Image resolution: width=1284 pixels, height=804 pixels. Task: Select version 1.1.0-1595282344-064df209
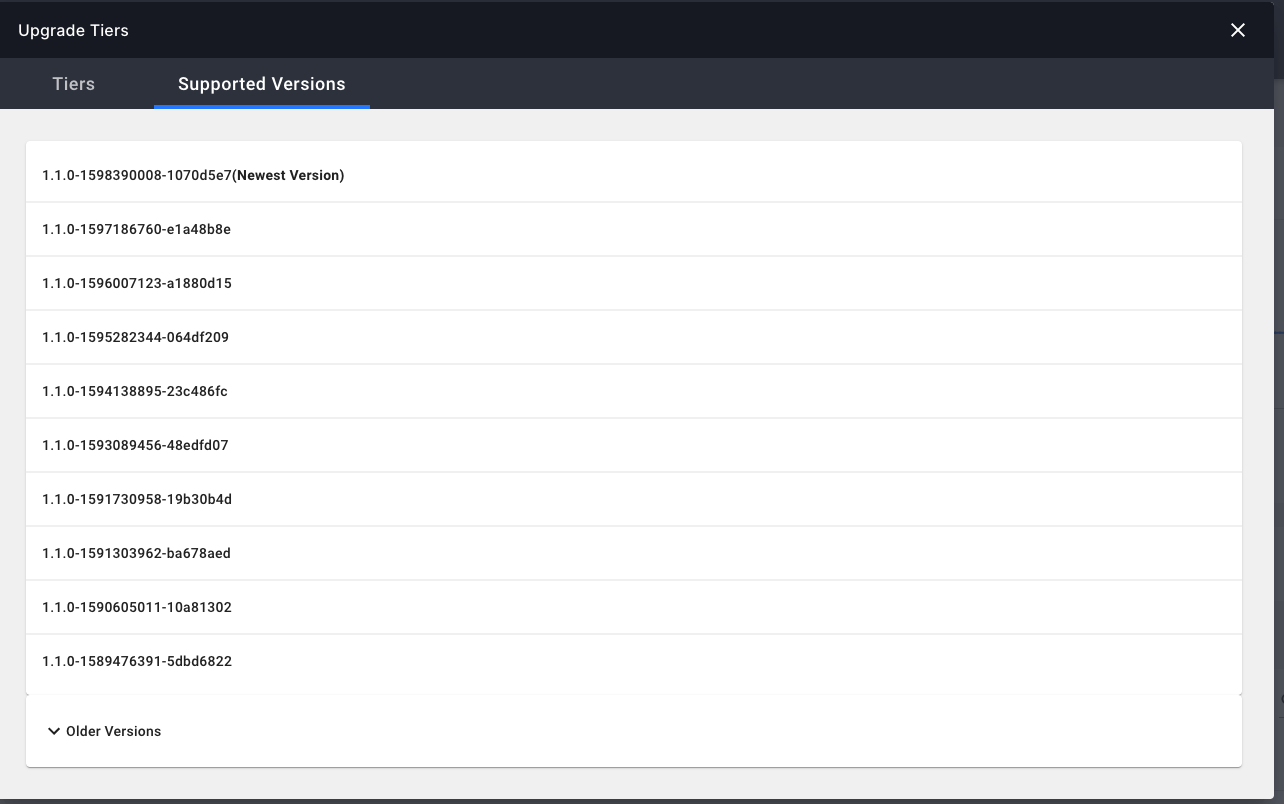pos(135,337)
